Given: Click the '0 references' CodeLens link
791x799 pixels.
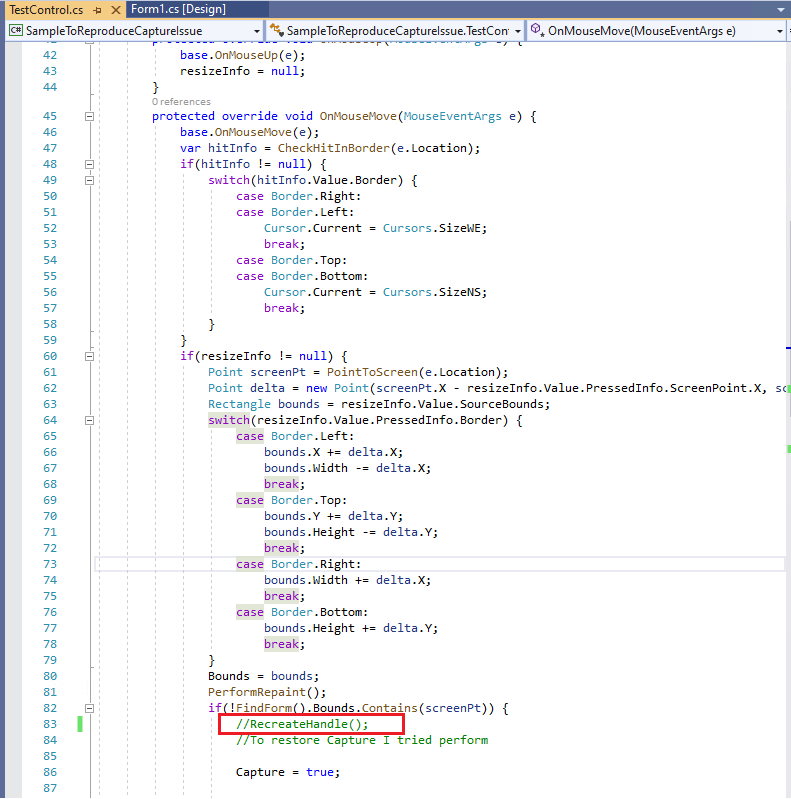Looking at the screenshot, I should [x=181, y=102].
